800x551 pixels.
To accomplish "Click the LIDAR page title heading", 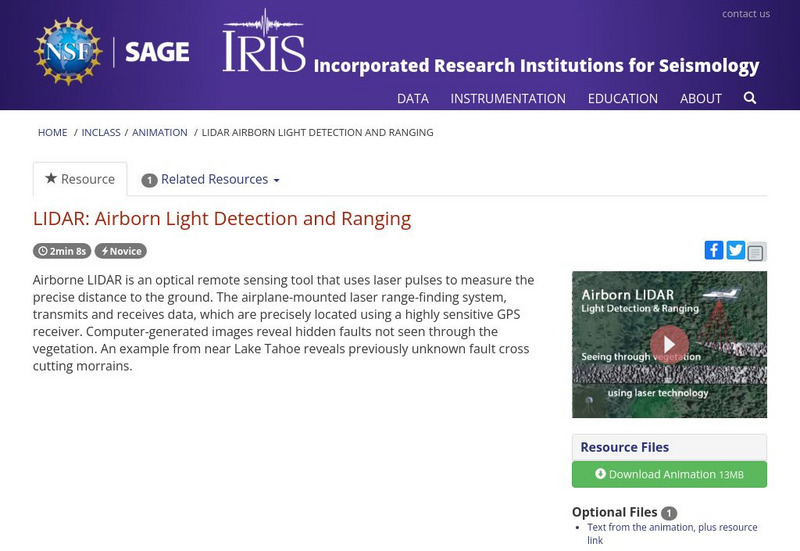I will click(x=222, y=219).
